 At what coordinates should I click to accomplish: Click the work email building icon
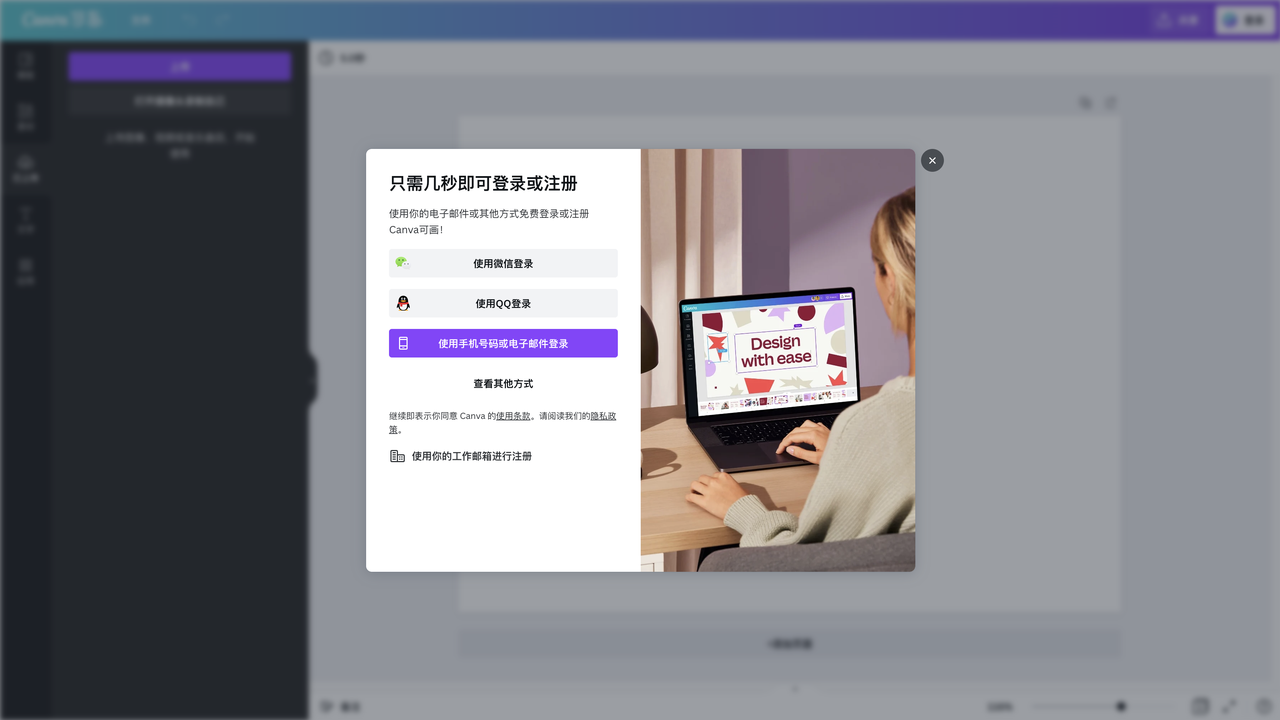tap(397, 456)
